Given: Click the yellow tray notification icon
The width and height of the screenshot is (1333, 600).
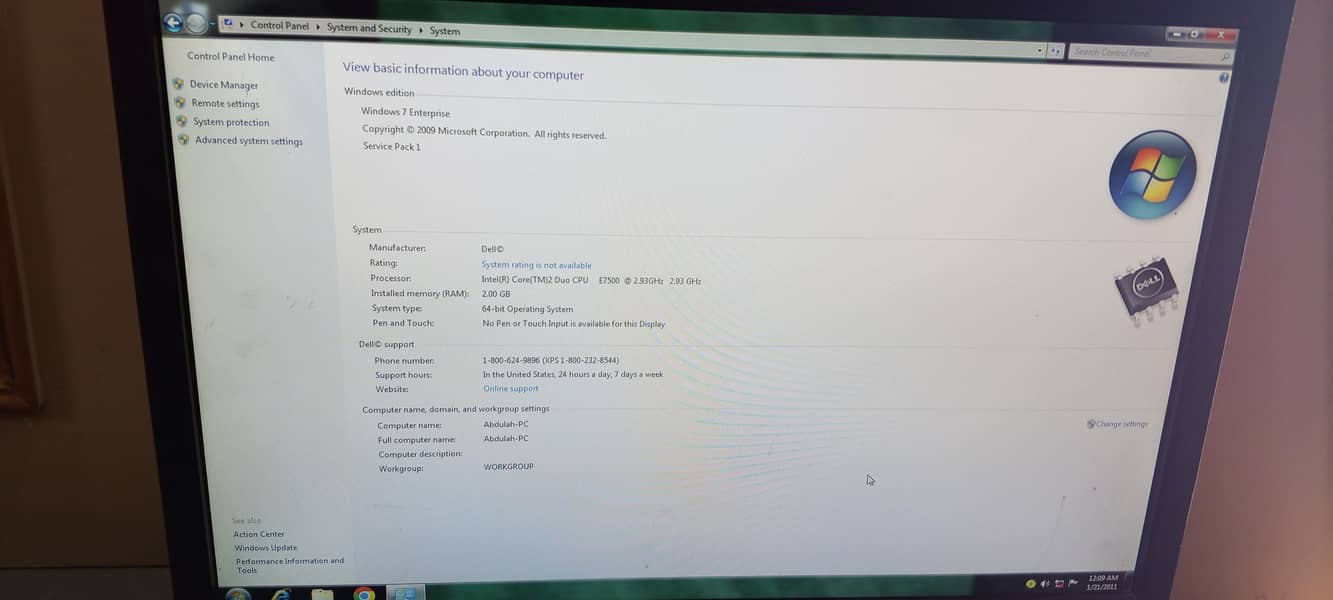Looking at the screenshot, I should 1031,583.
